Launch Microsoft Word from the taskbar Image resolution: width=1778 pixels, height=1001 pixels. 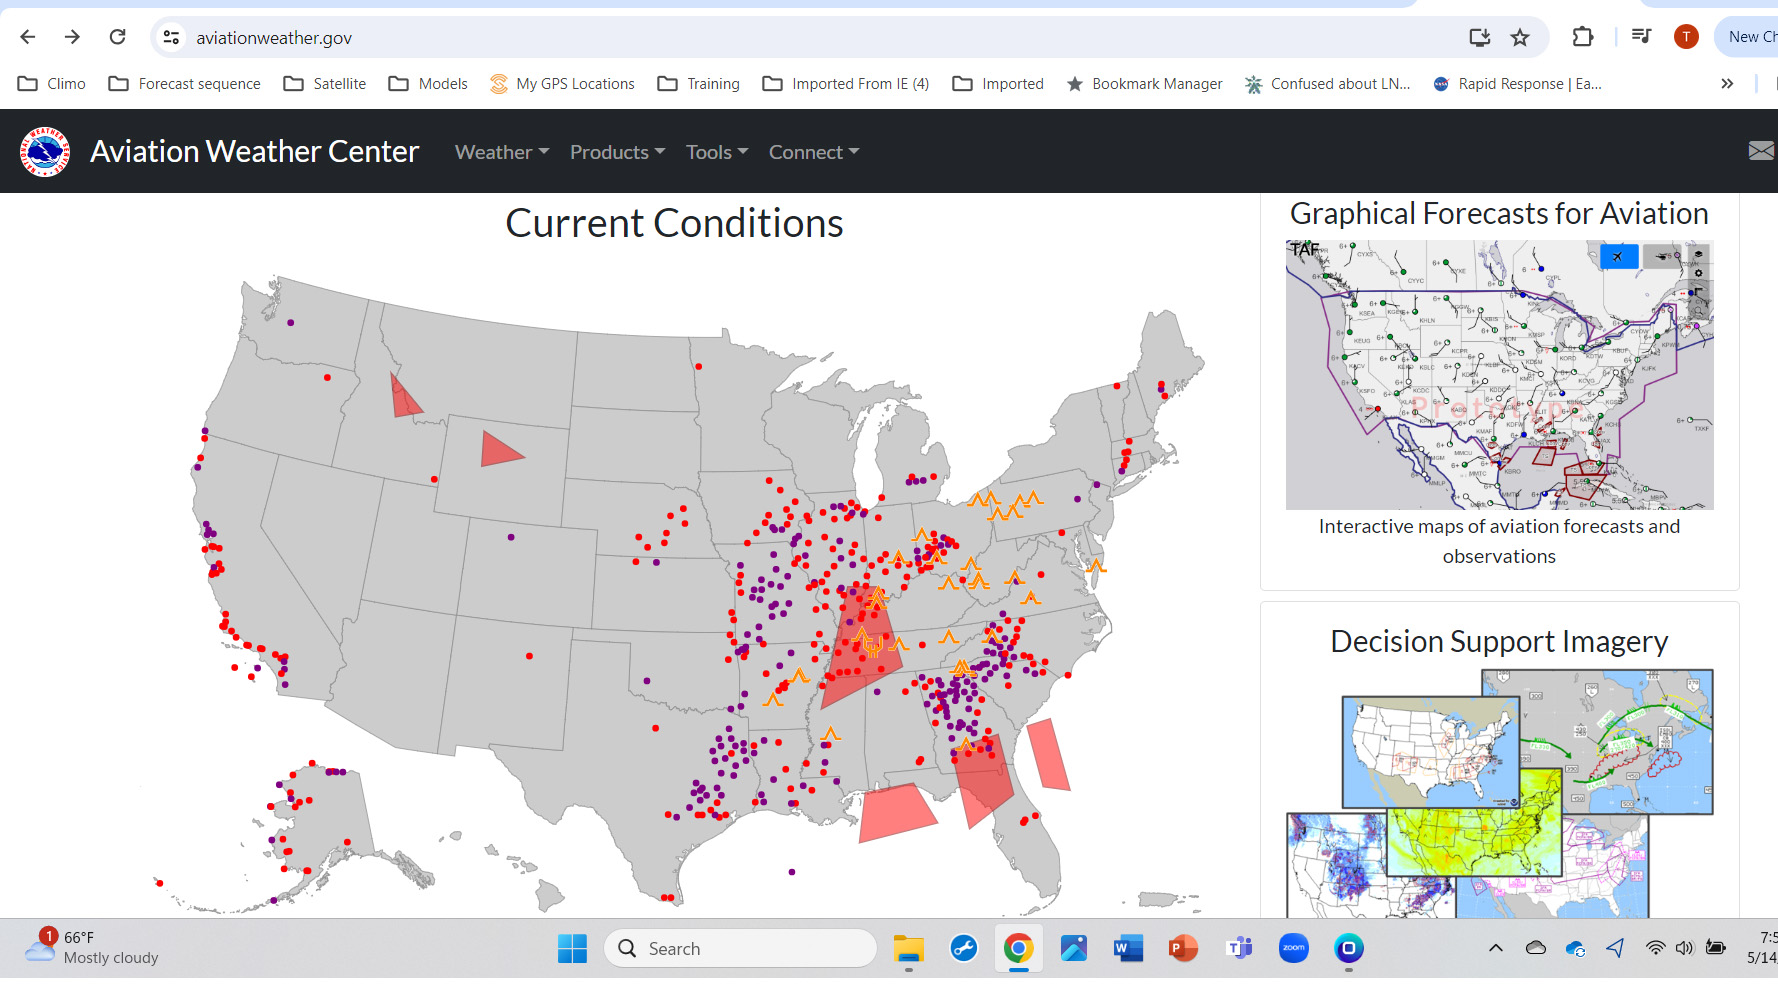point(1128,948)
